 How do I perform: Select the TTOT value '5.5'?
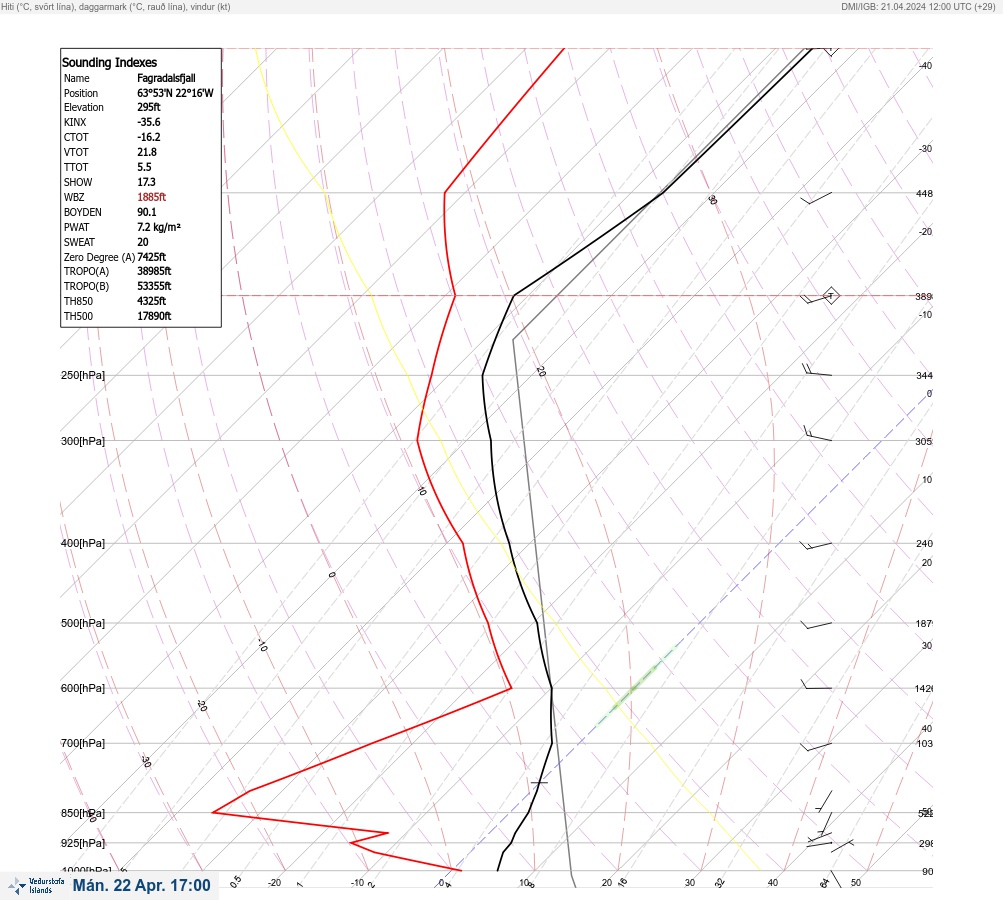click(x=145, y=167)
